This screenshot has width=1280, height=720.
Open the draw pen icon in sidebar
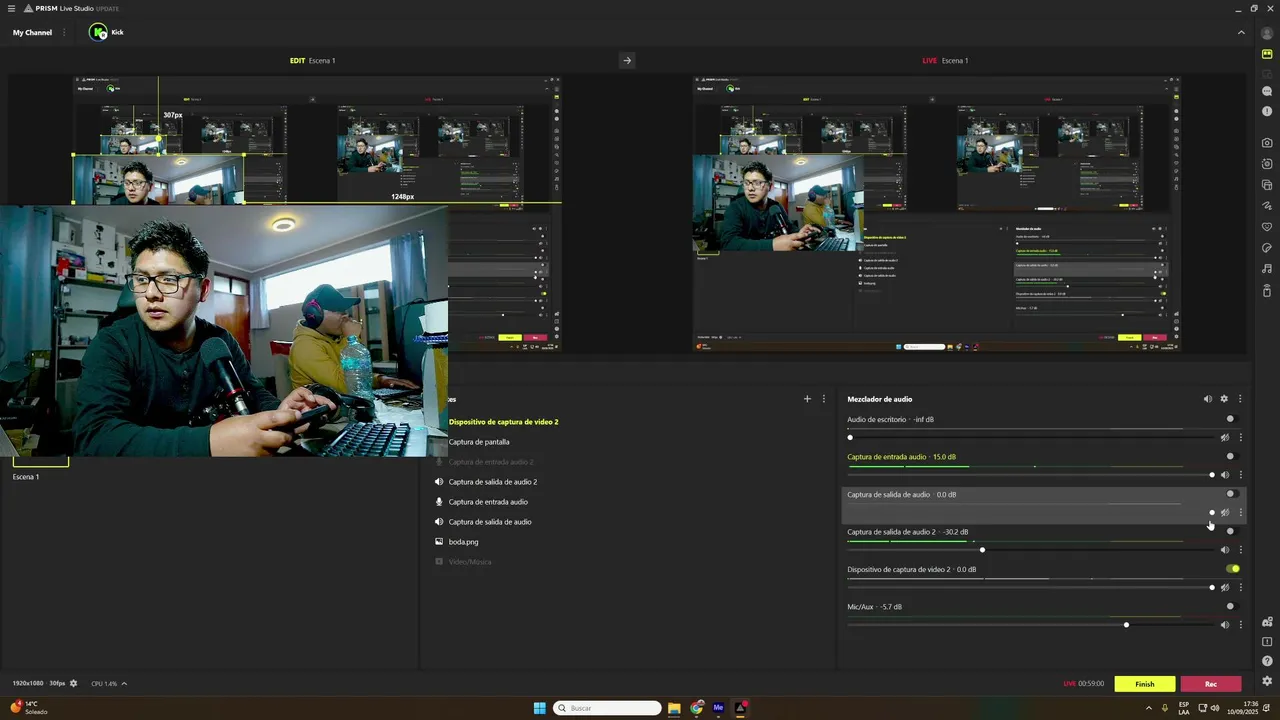click(1267, 206)
